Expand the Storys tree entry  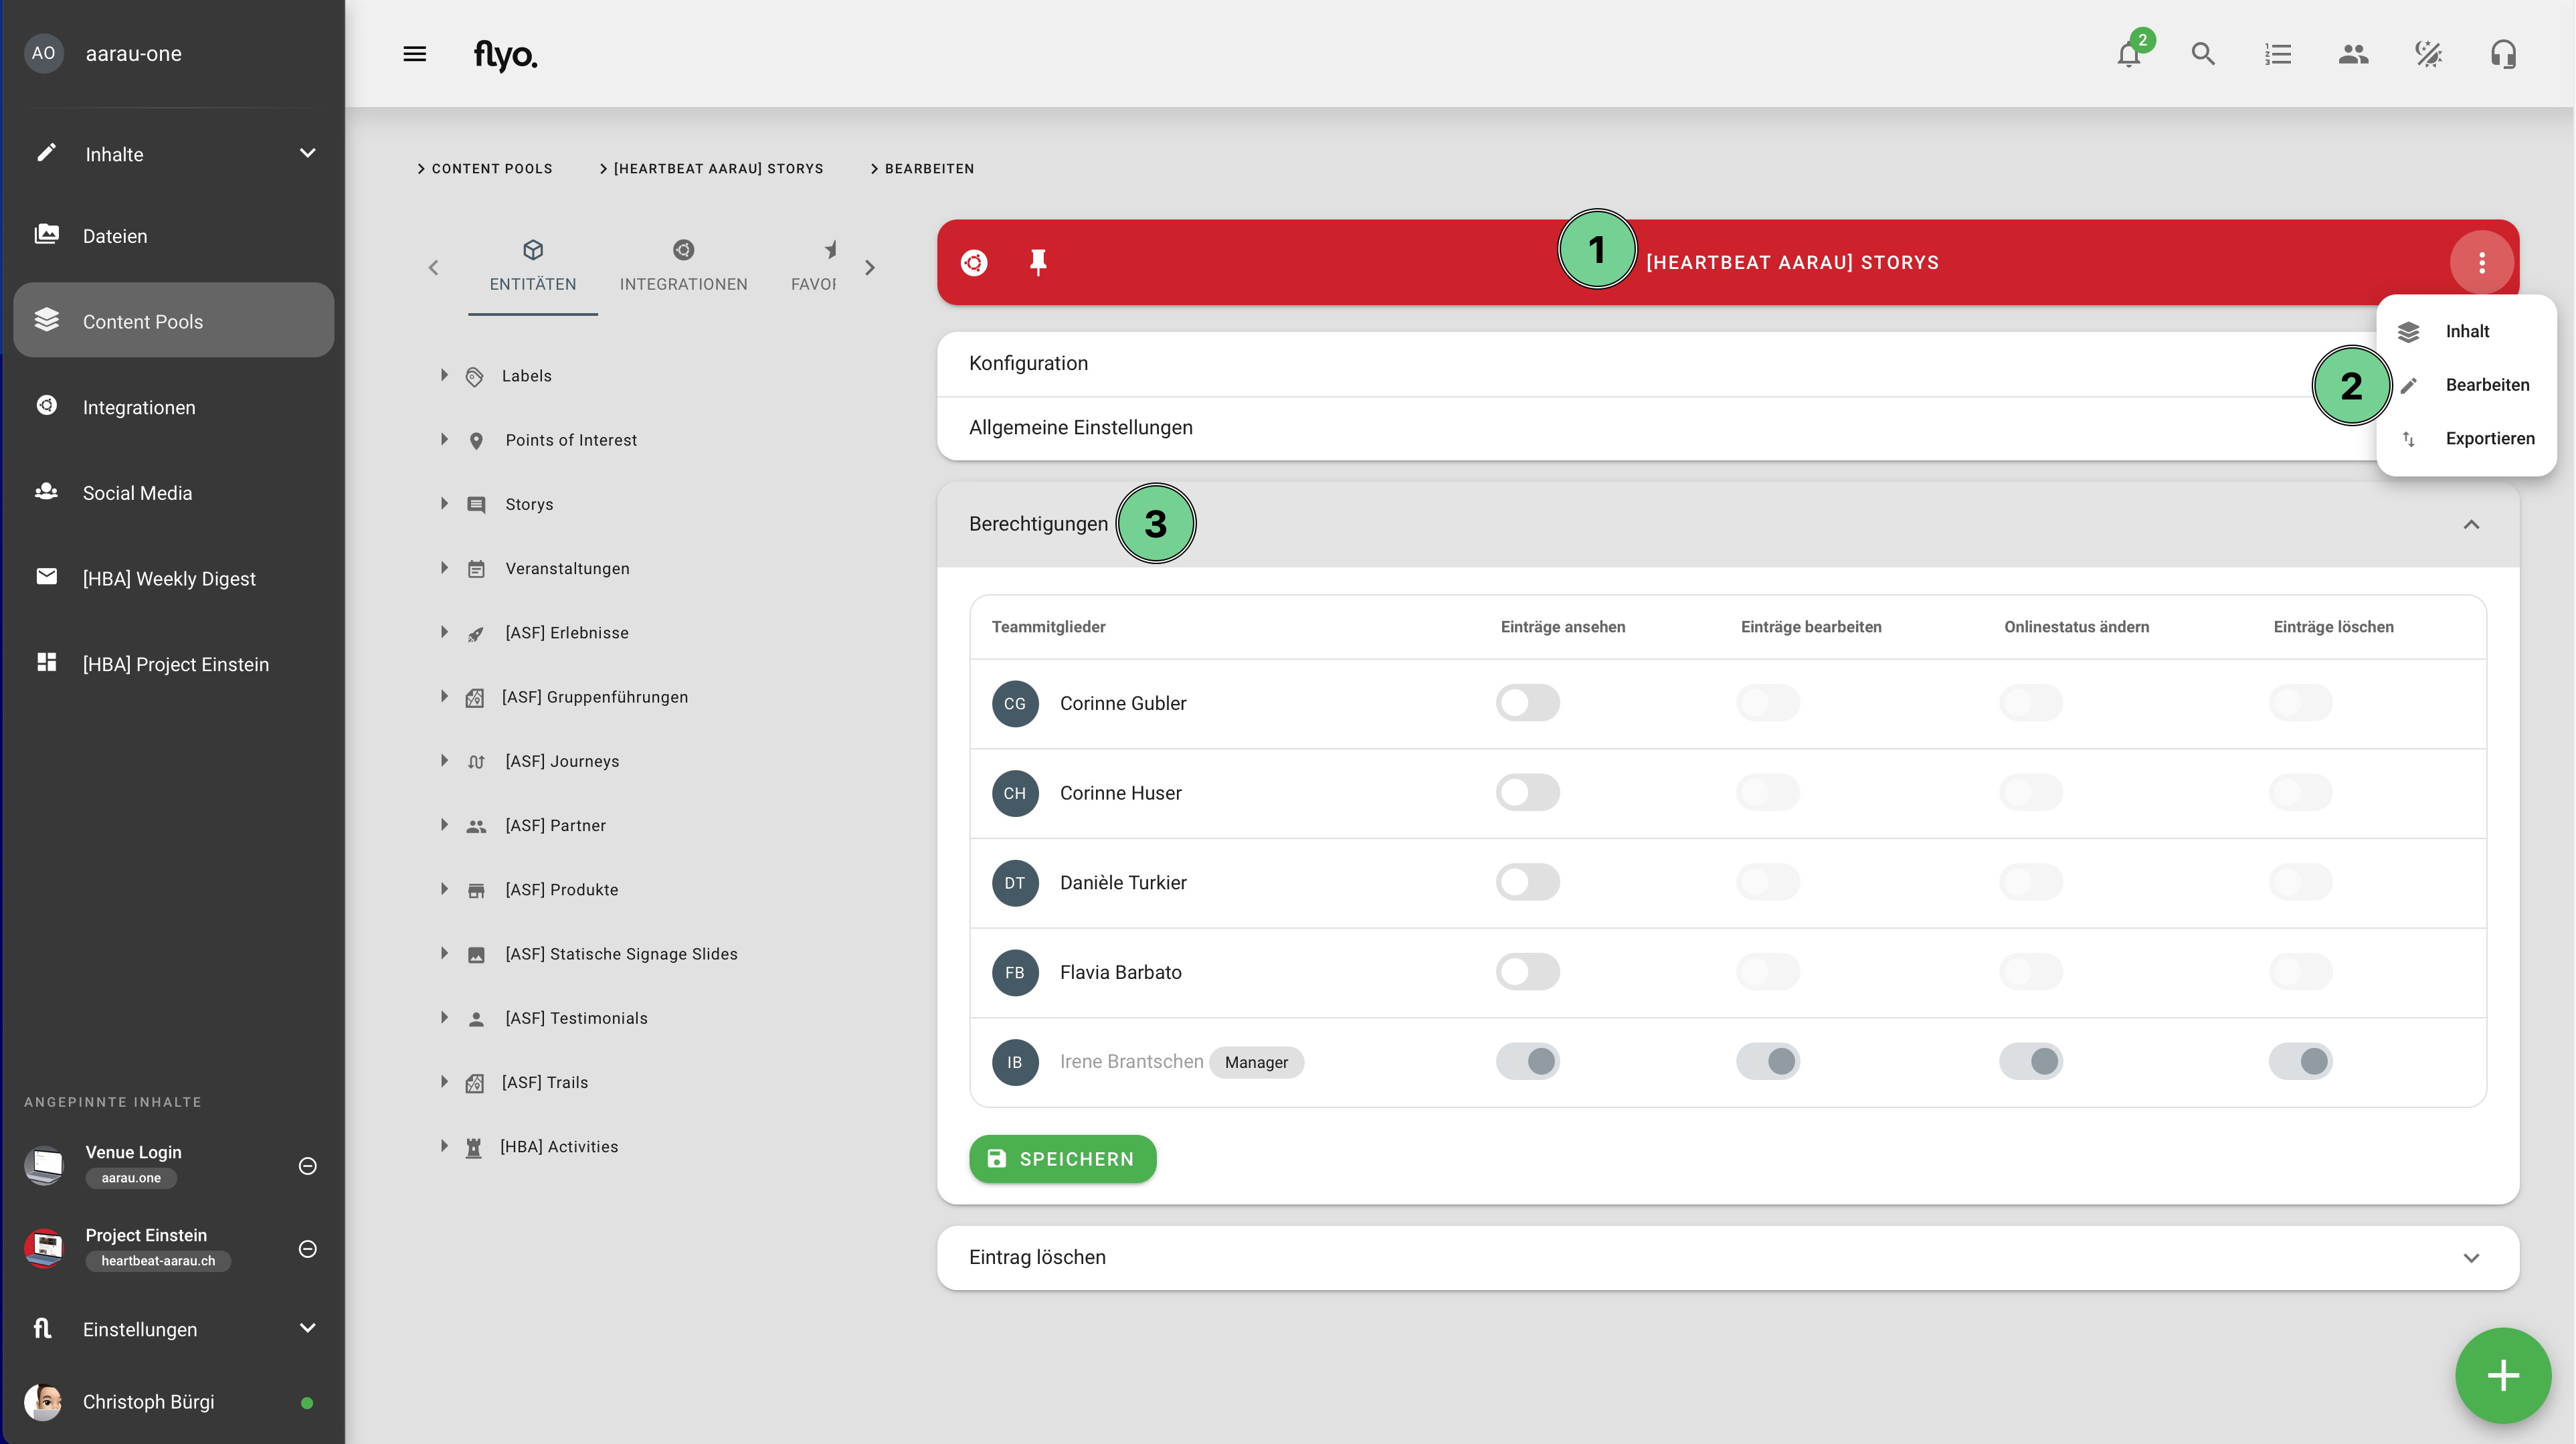(x=444, y=504)
